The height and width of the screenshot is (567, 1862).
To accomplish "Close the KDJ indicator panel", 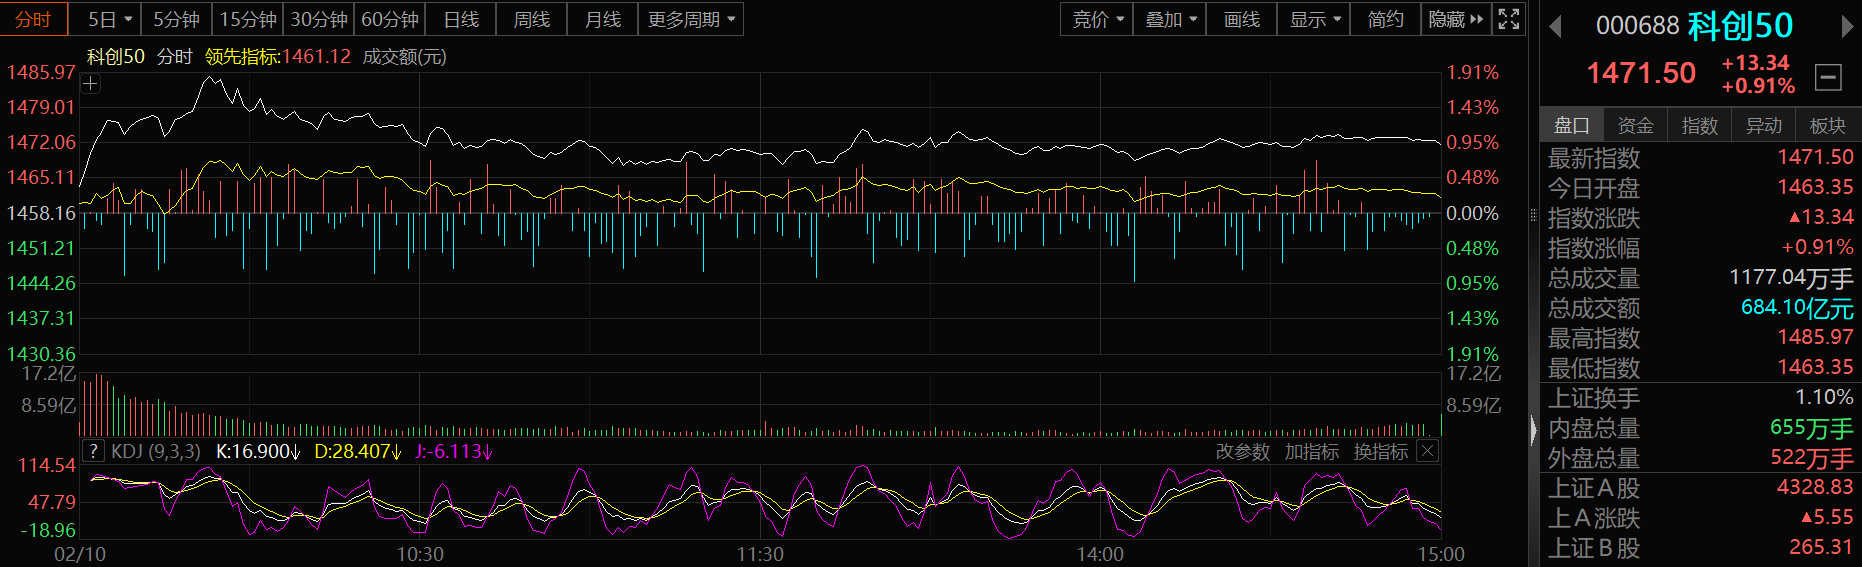I will click(1428, 451).
